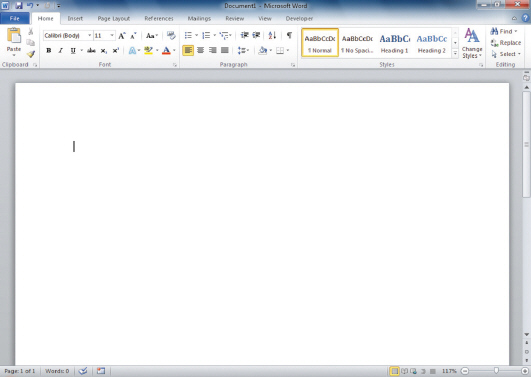Apply the Heading 1 style thumbnail
531x377 pixels.
(x=395, y=43)
